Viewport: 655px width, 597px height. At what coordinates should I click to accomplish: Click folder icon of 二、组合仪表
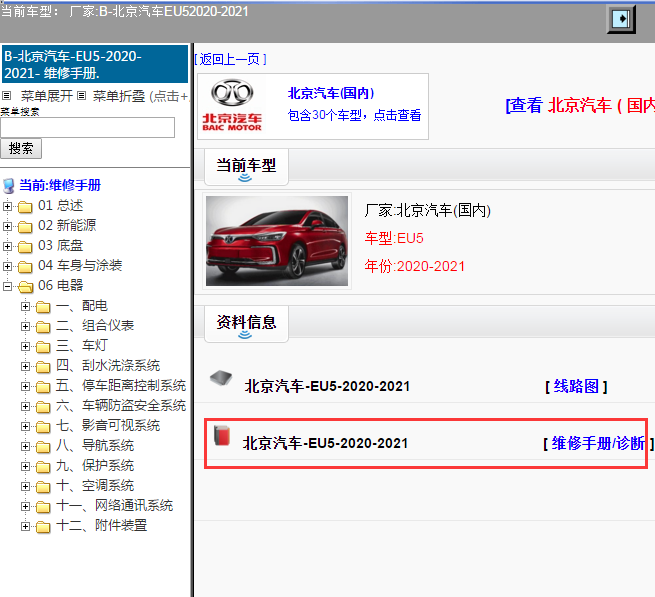(x=43, y=327)
